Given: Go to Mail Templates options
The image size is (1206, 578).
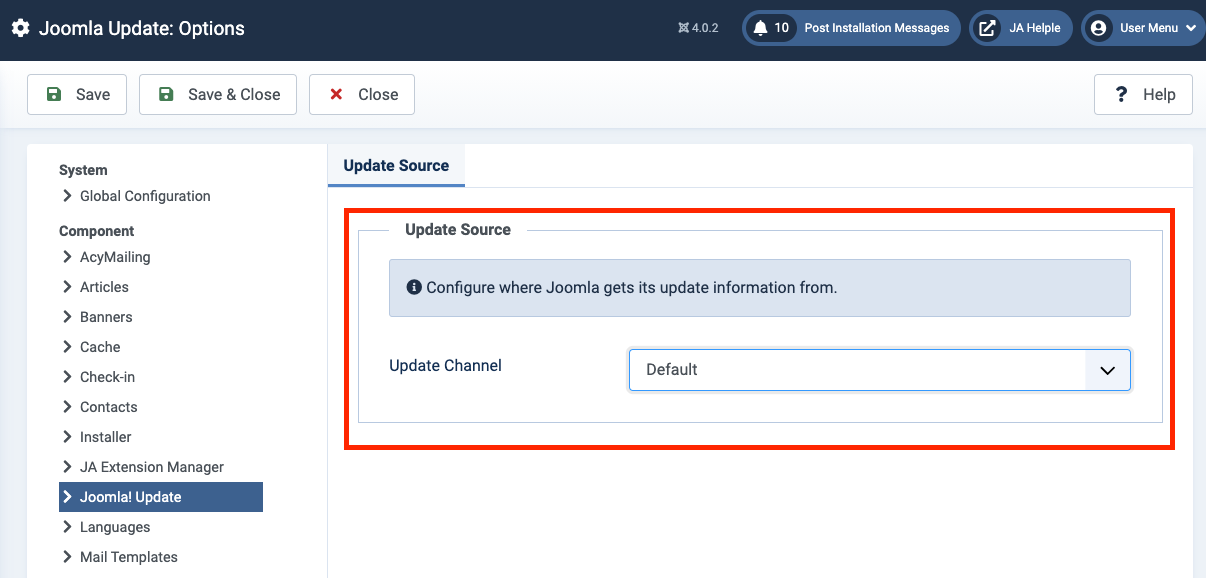Looking at the screenshot, I should click(129, 557).
